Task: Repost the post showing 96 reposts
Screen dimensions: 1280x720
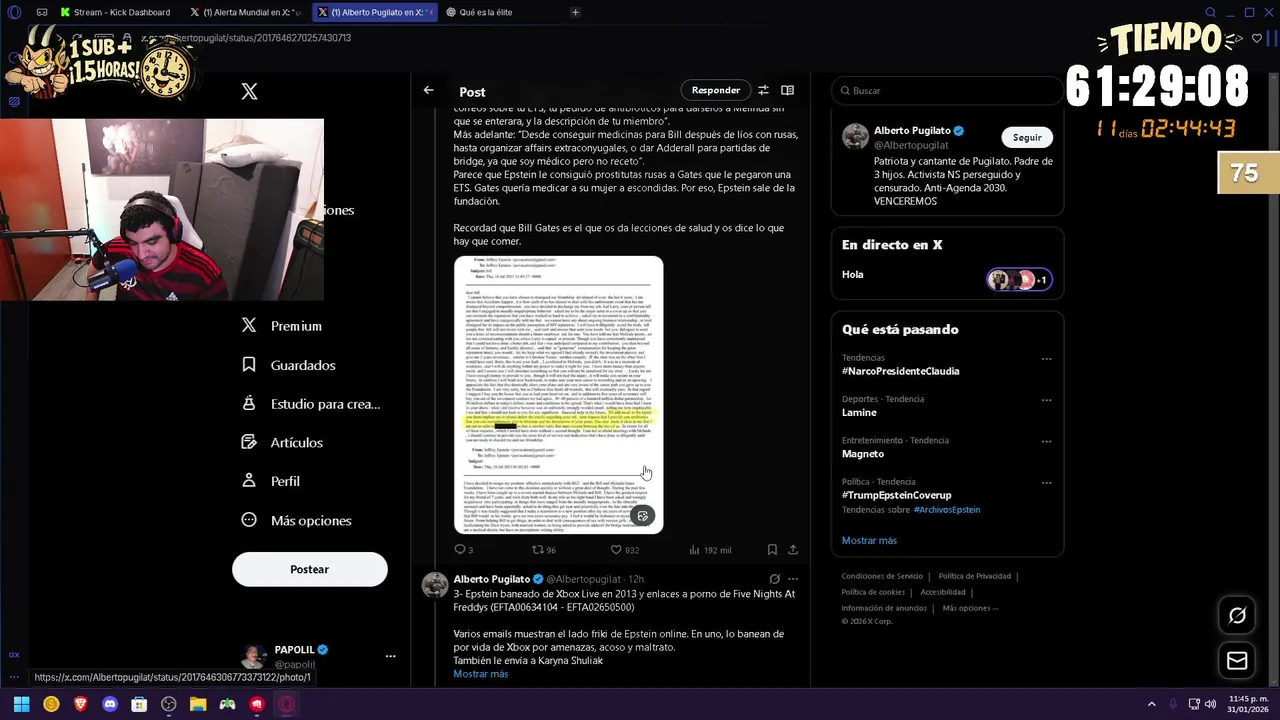Action: pyautogui.click(x=543, y=549)
